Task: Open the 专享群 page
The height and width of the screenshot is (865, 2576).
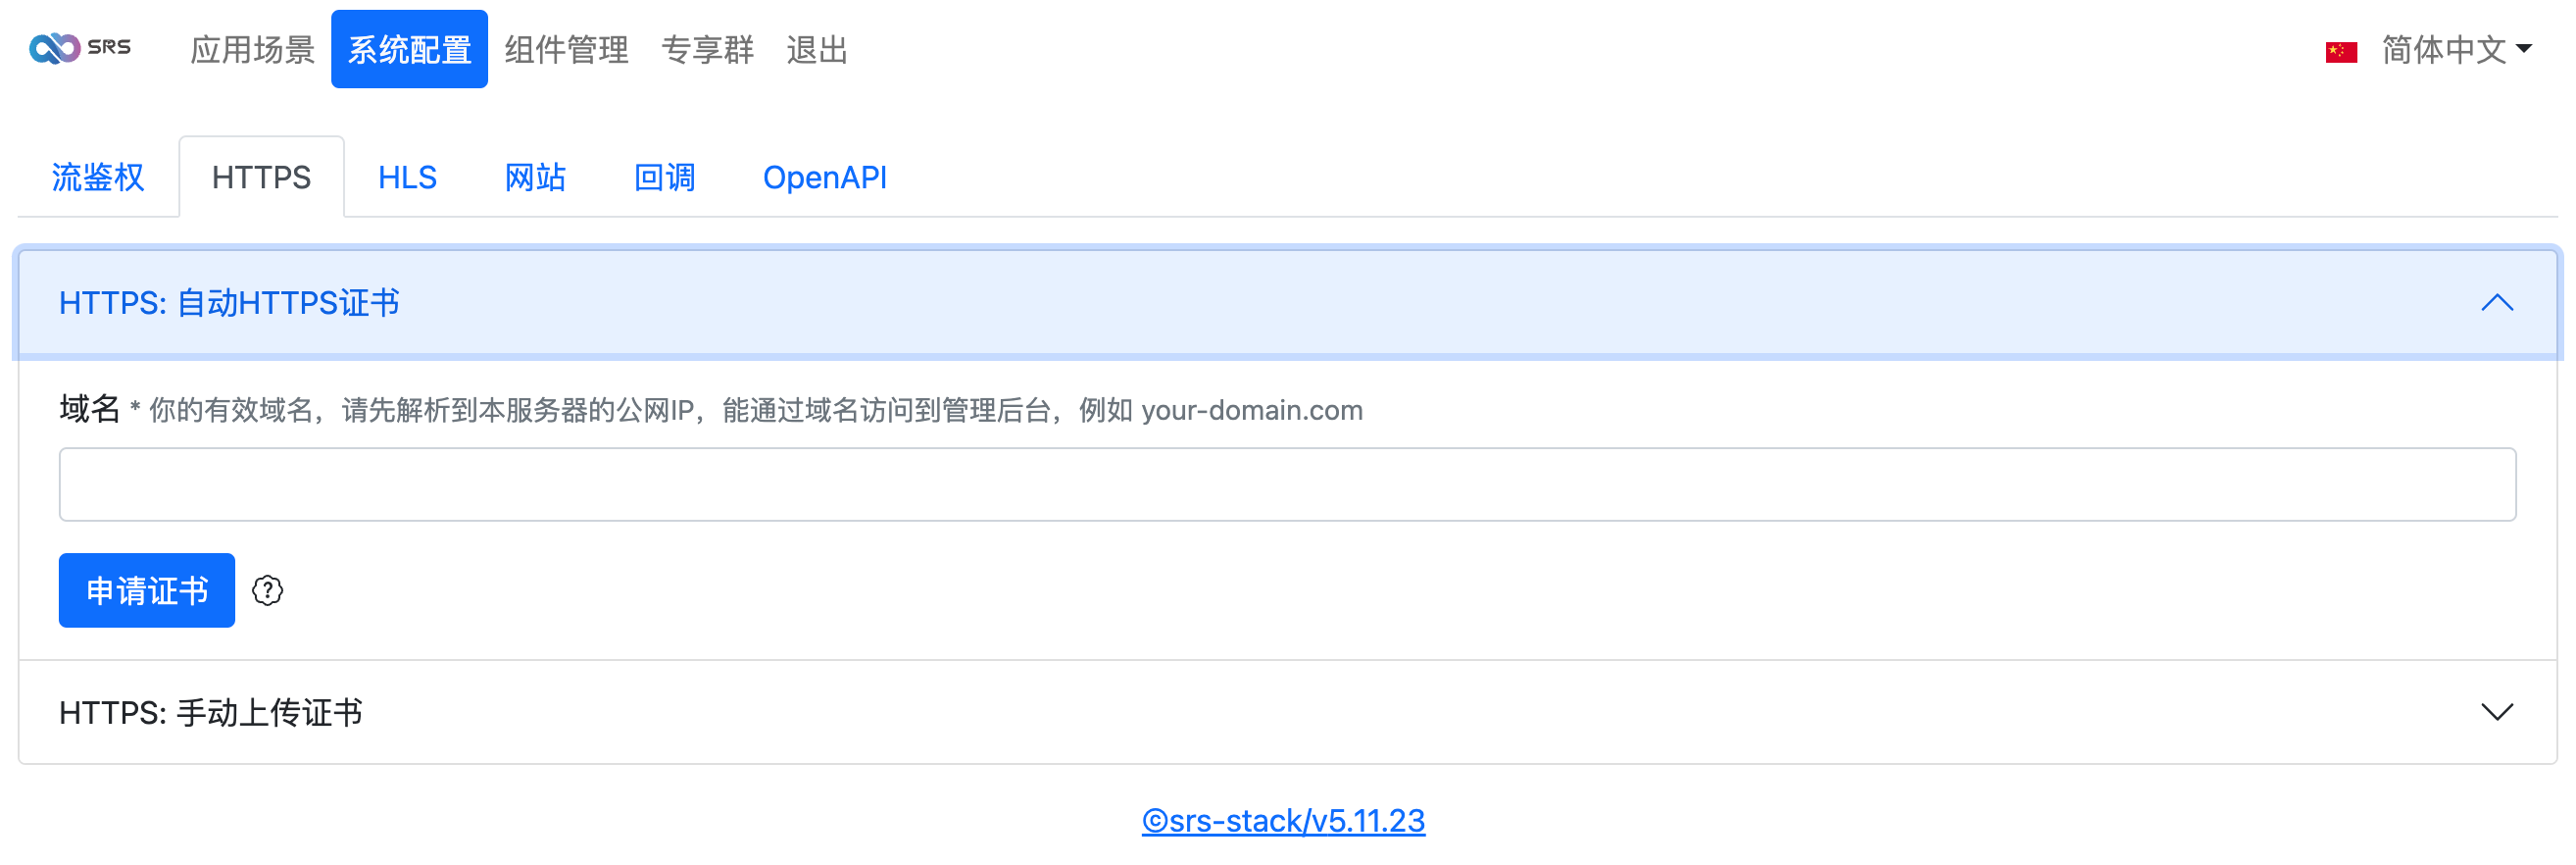Action: click(x=707, y=49)
